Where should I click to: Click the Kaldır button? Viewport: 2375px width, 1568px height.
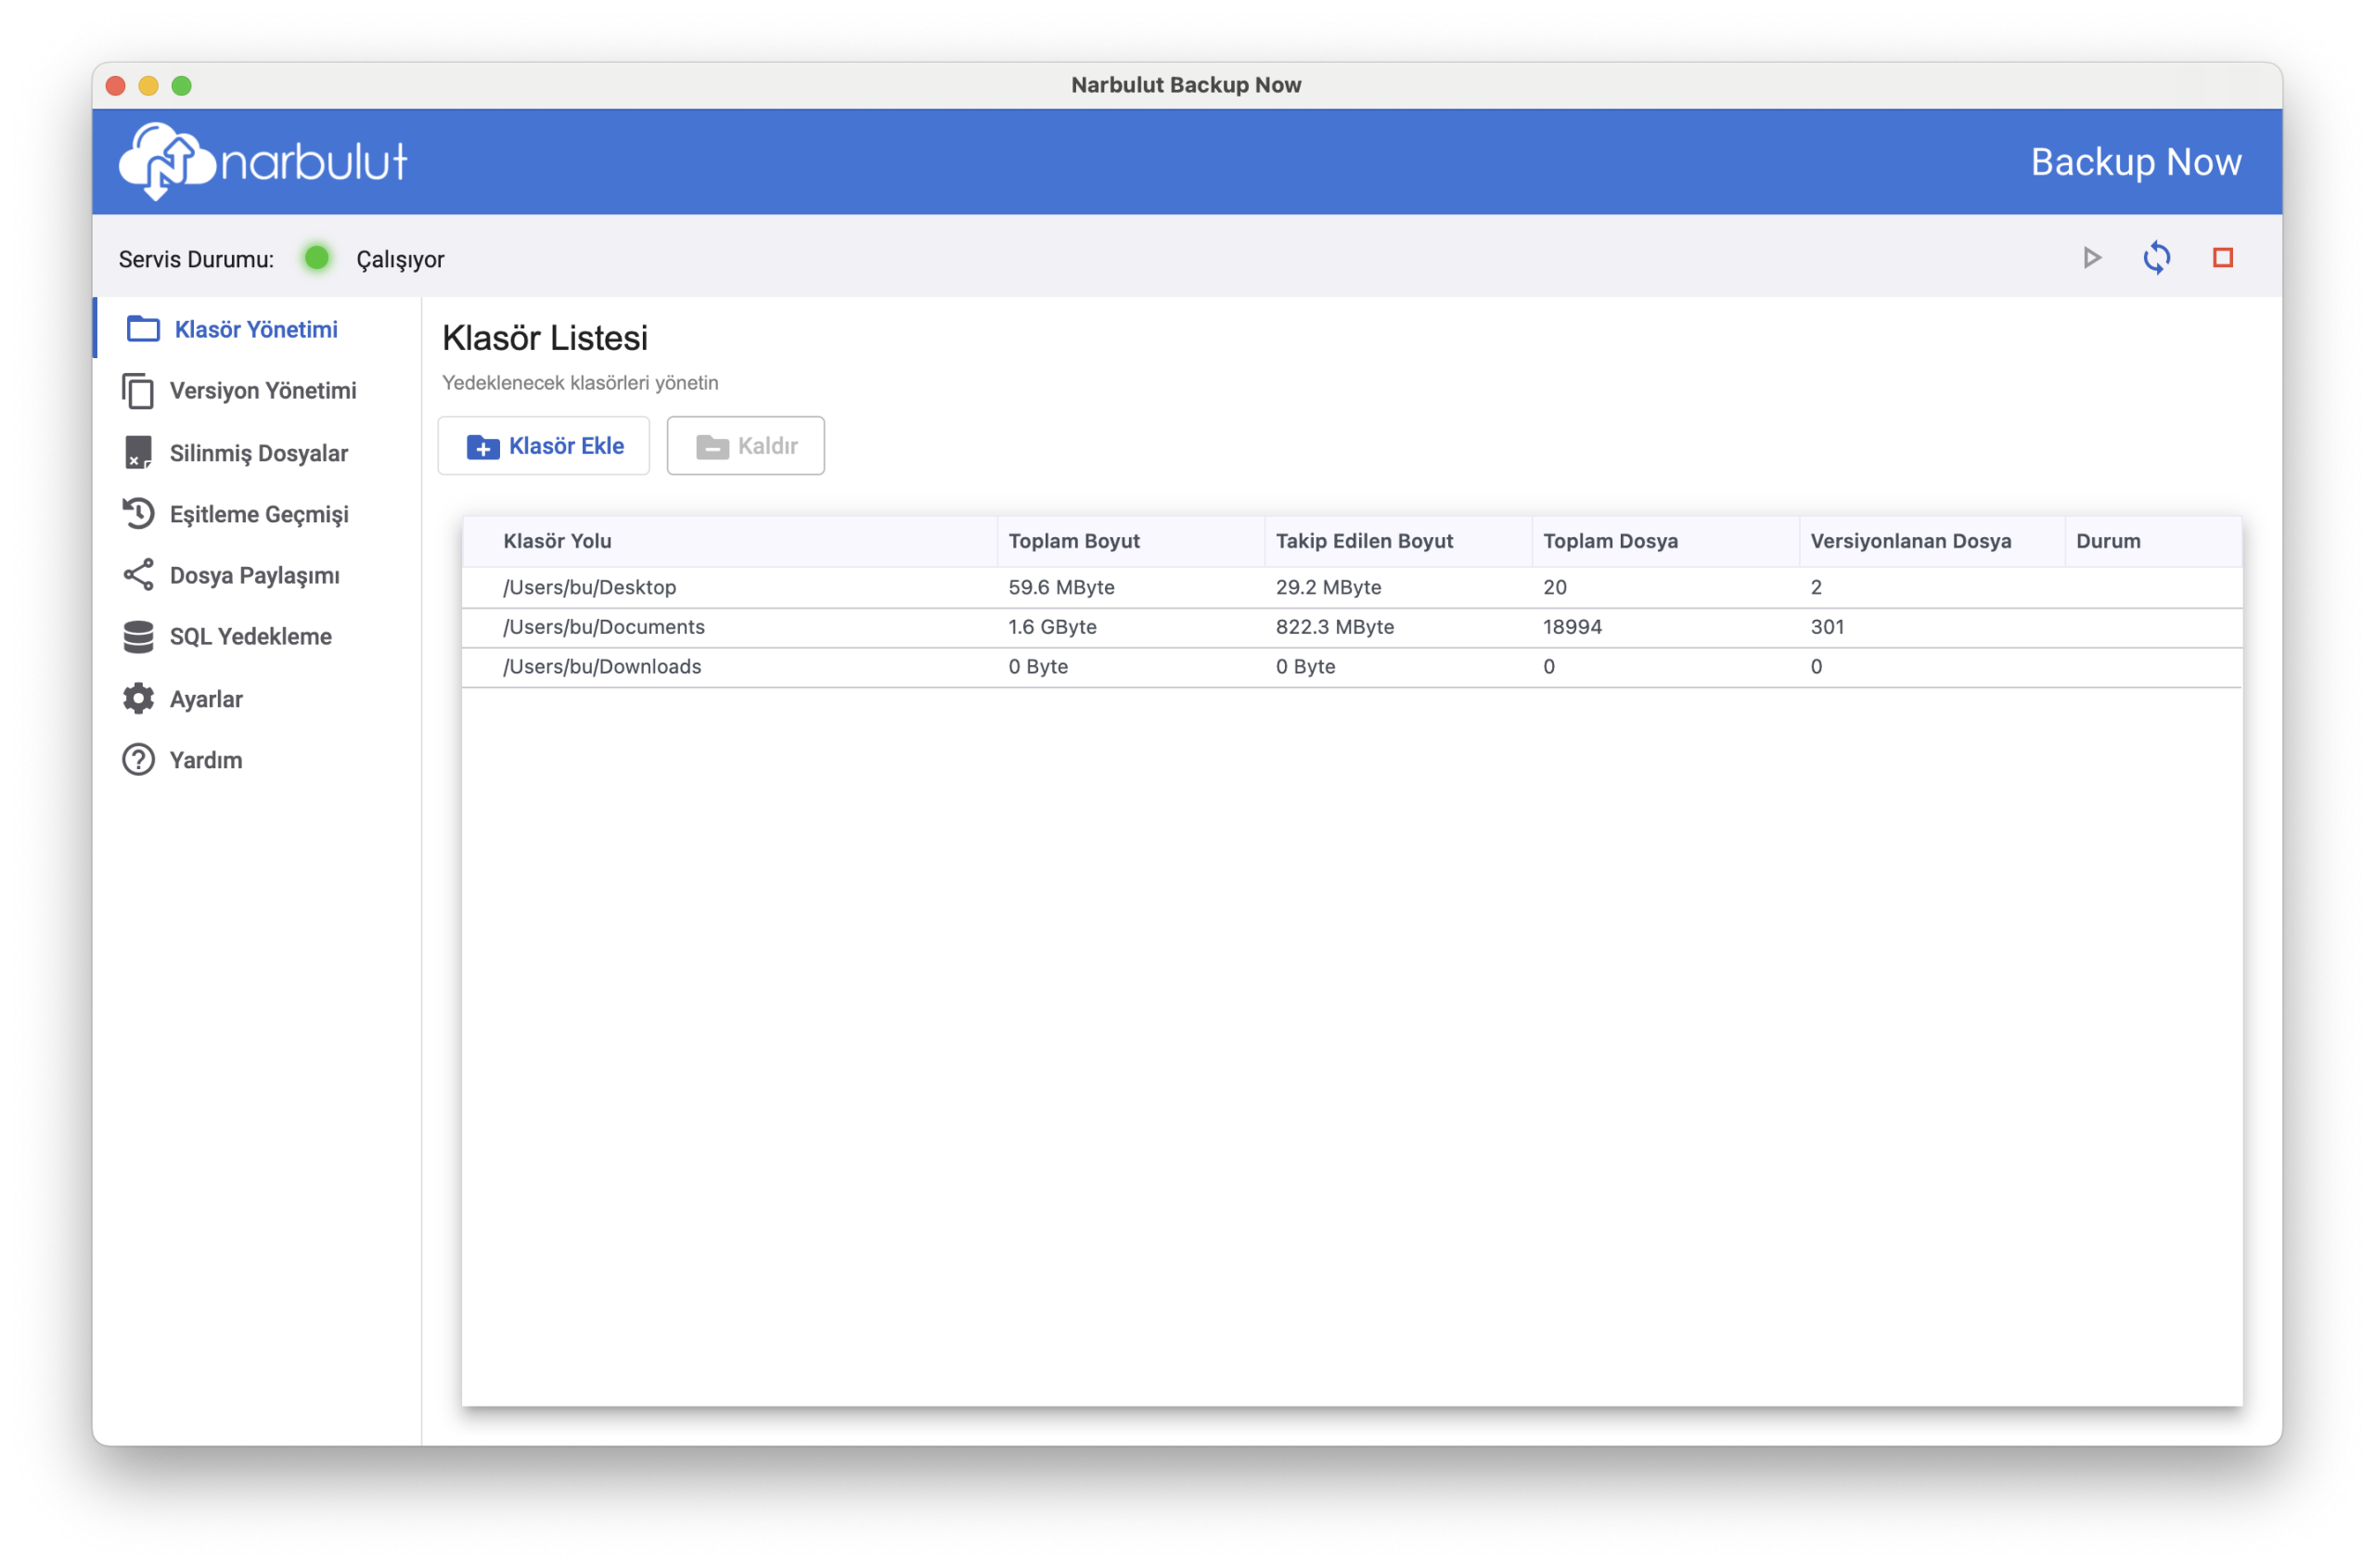pos(745,446)
